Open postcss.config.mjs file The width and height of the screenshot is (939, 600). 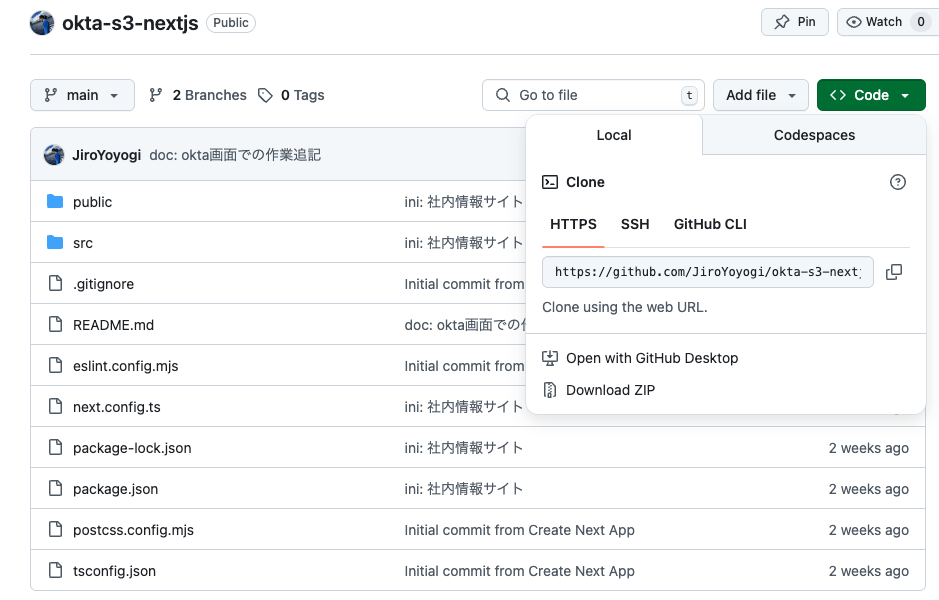[x=134, y=530]
